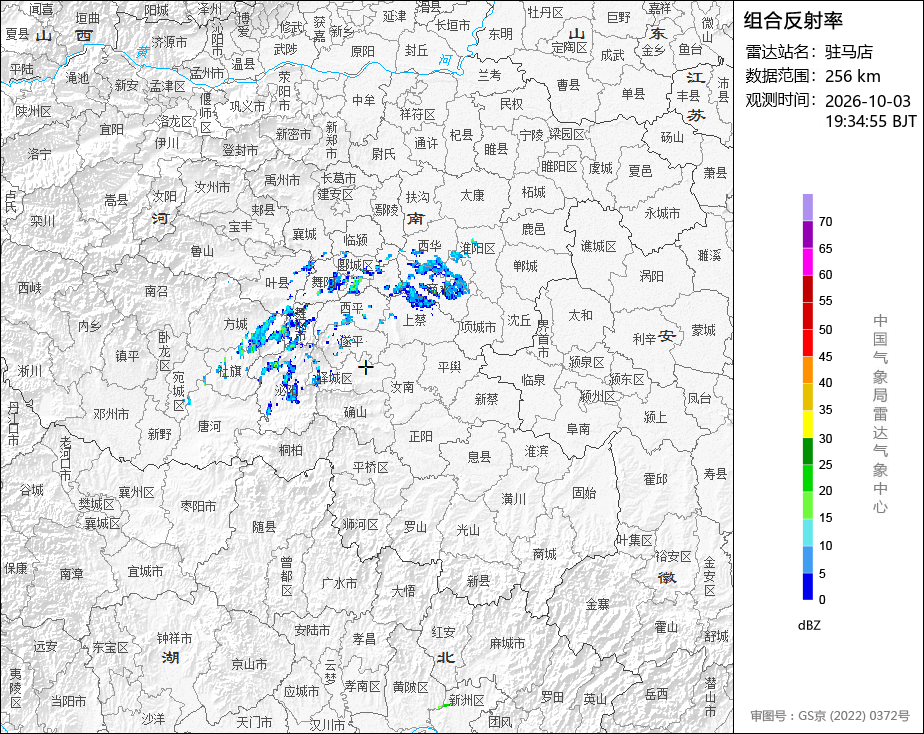Viewport: 924px width, 734px height.
Task: Click the cyan 10–15 dBZ legend swatch
Action: [x=807, y=532]
